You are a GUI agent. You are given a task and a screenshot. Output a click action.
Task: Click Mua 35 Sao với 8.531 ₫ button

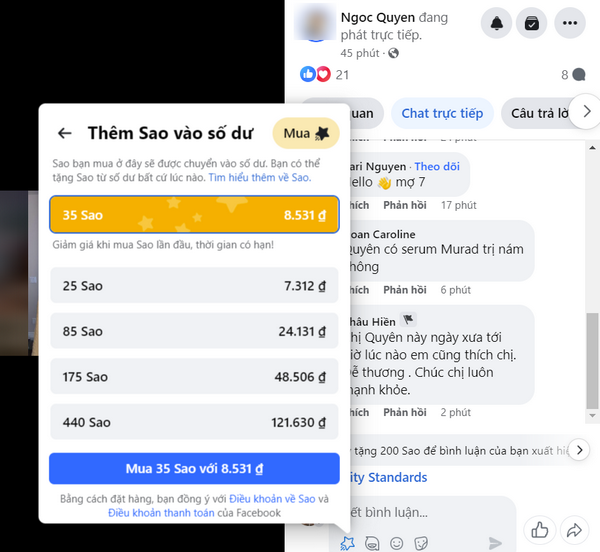point(194,469)
